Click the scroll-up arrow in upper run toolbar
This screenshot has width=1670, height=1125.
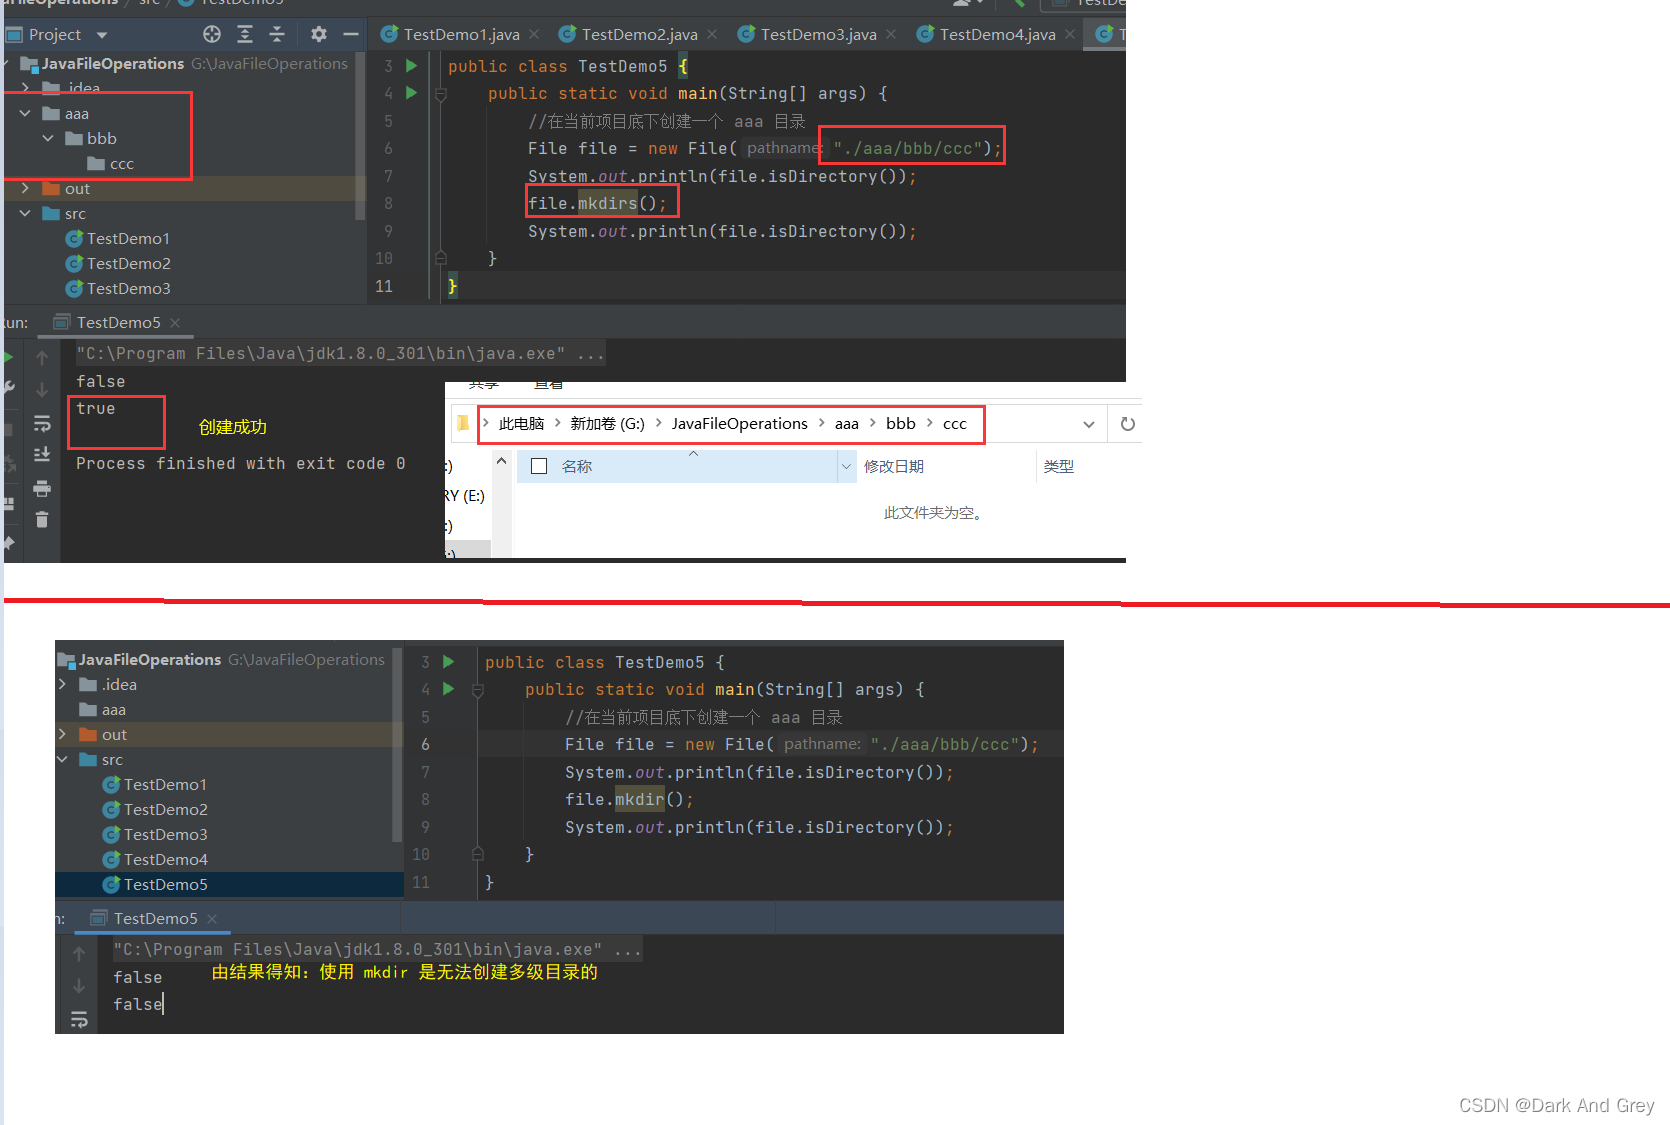pos(42,357)
